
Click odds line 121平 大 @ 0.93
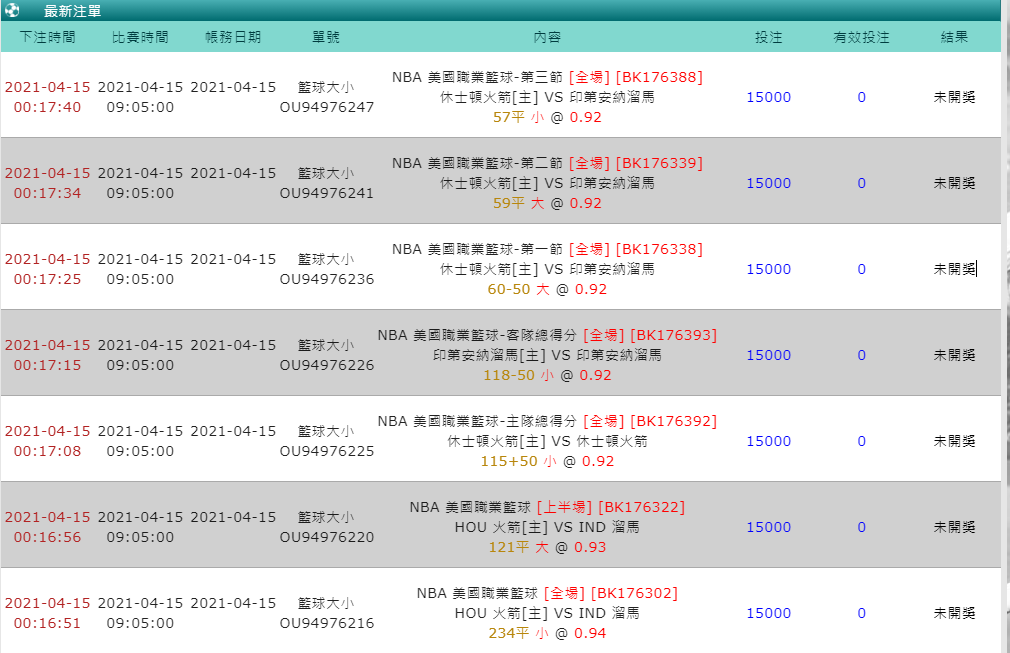[x=547, y=547]
